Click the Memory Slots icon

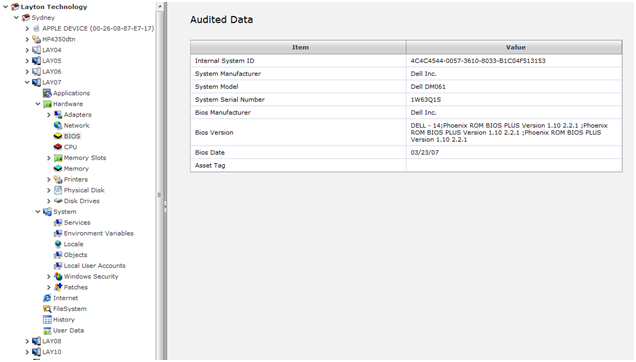click(58, 158)
